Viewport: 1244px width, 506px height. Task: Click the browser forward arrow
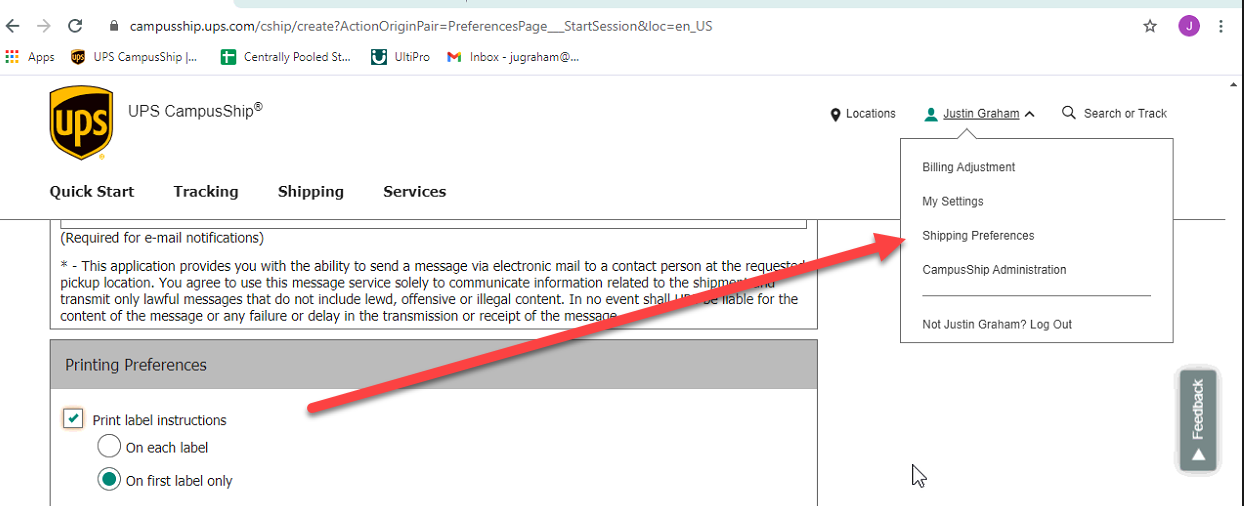(43, 26)
